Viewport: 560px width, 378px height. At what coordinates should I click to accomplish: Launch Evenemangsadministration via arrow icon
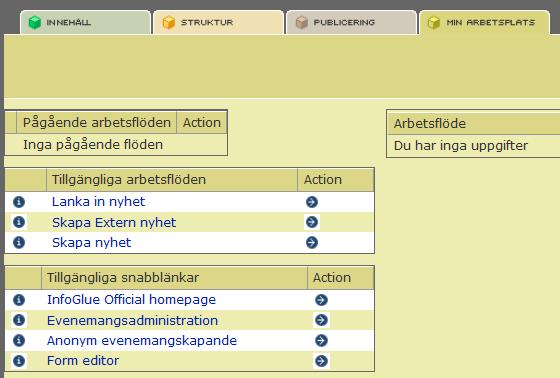click(321, 320)
